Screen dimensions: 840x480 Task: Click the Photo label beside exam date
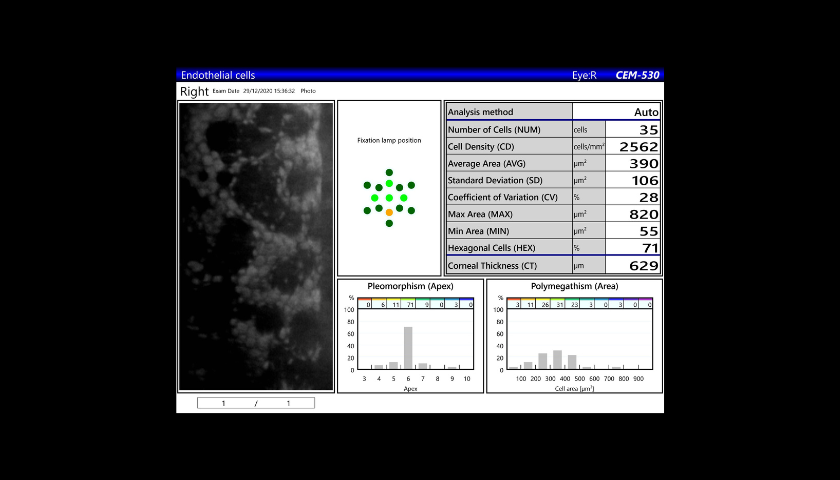coord(308,91)
